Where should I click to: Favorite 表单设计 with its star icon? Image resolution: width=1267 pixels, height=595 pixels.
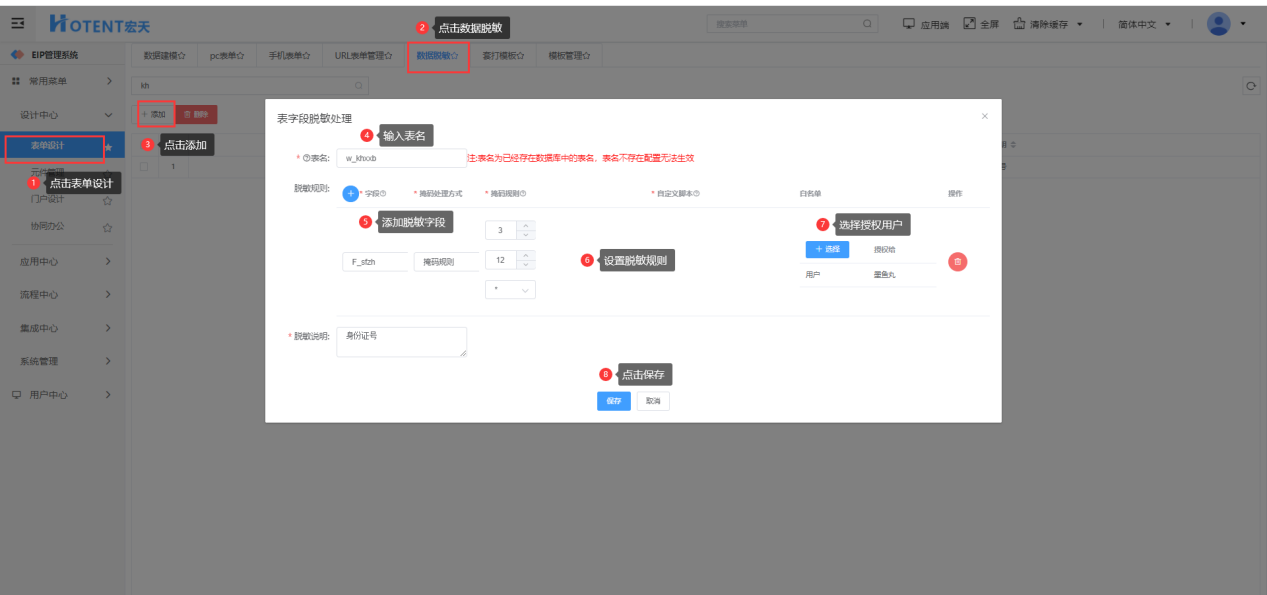pos(108,148)
